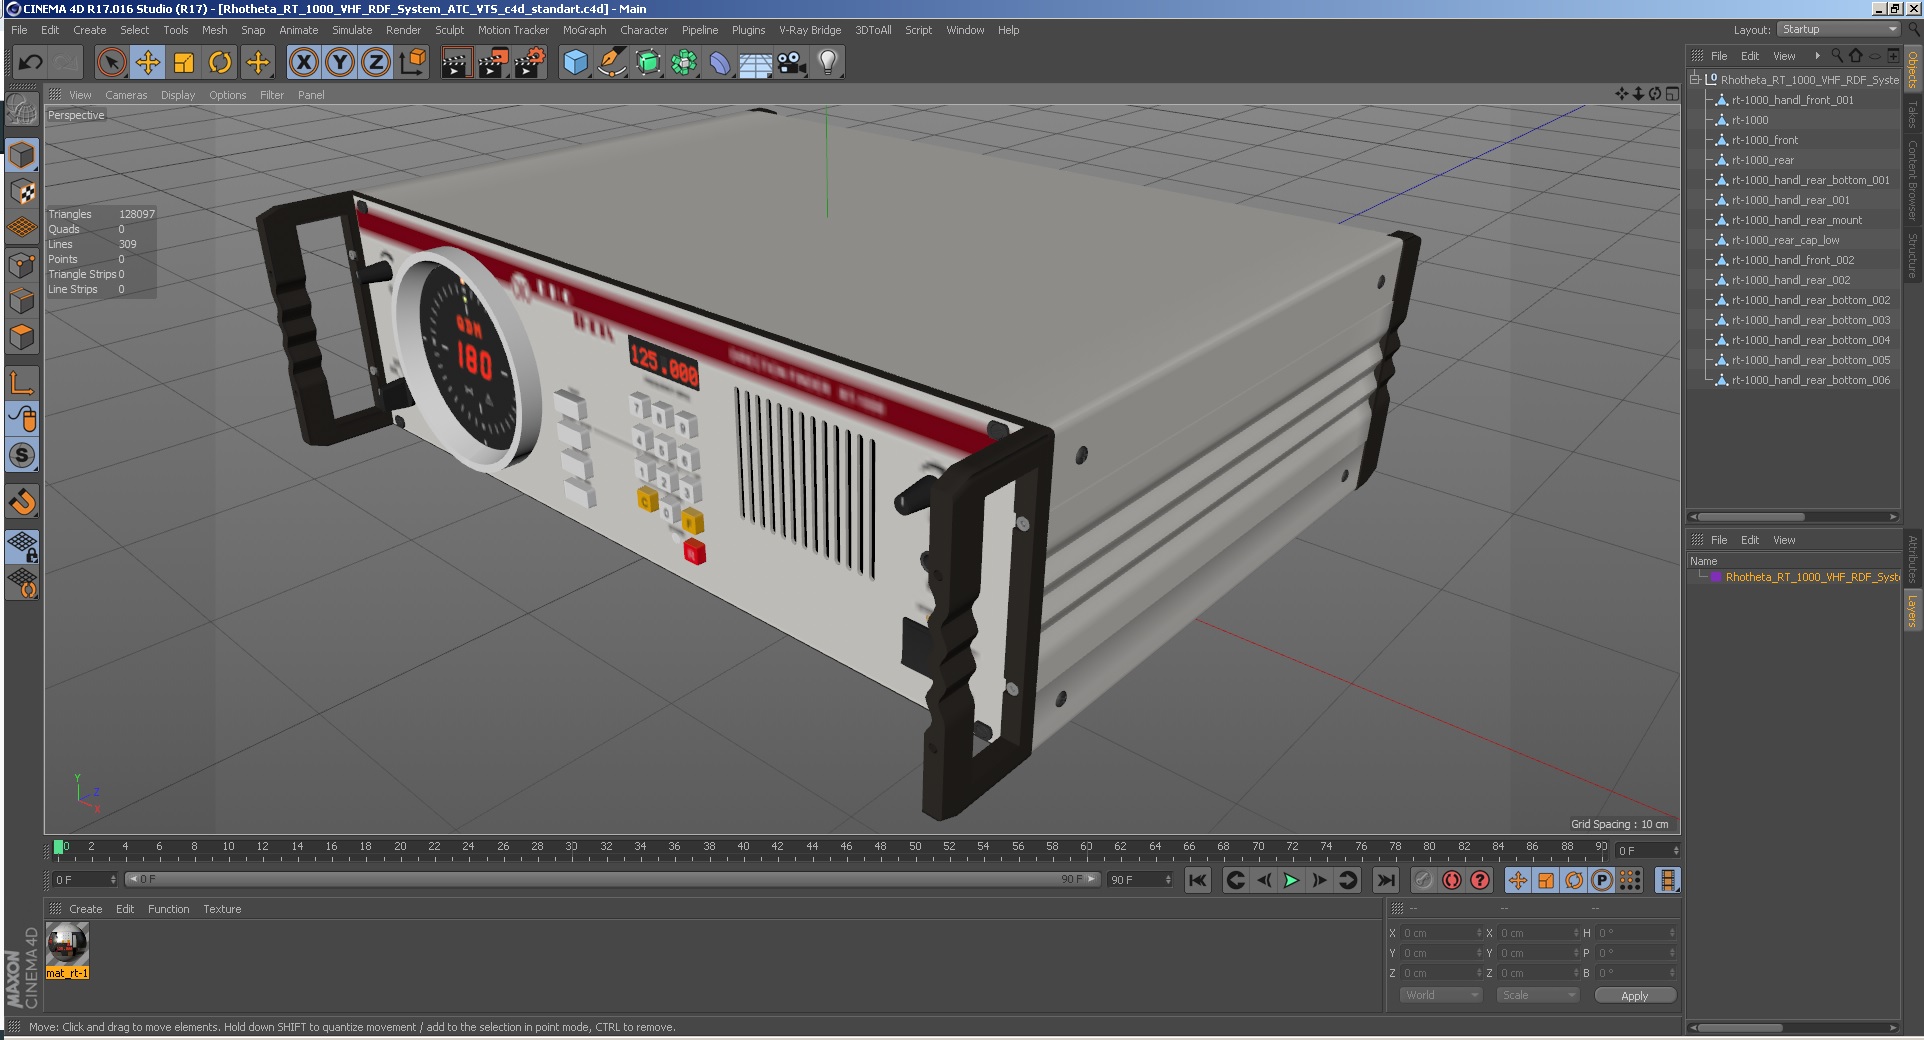Select rt-1000_handl_rear_mount object

coord(1797,220)
